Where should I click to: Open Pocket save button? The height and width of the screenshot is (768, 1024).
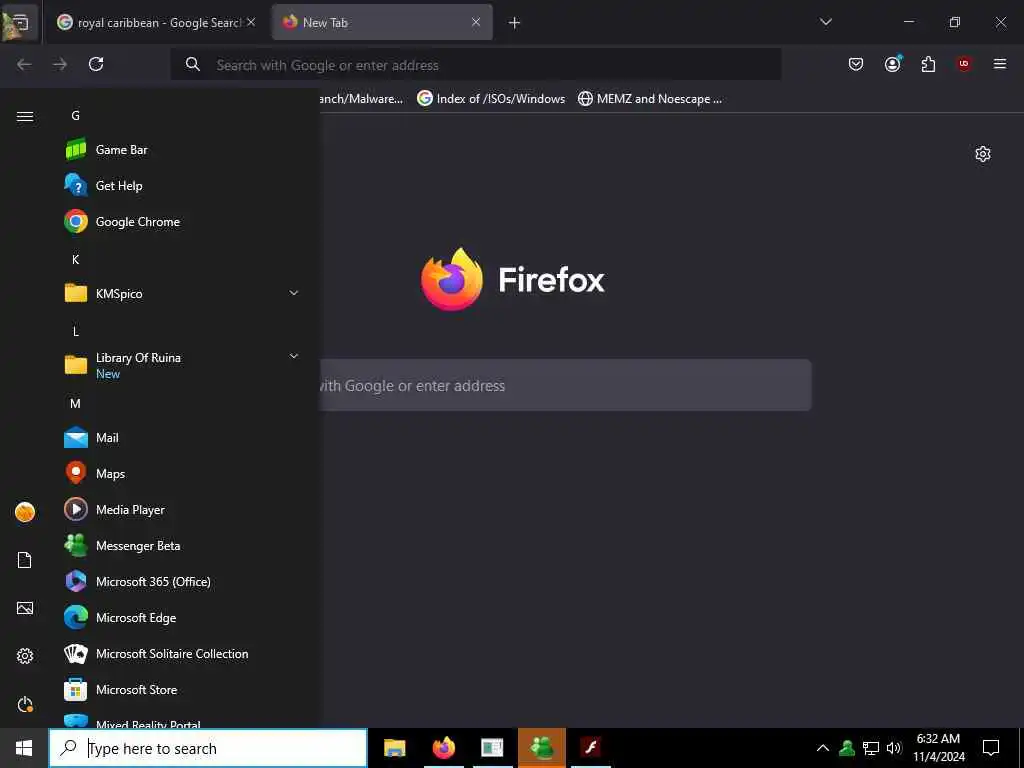point(856,64)
